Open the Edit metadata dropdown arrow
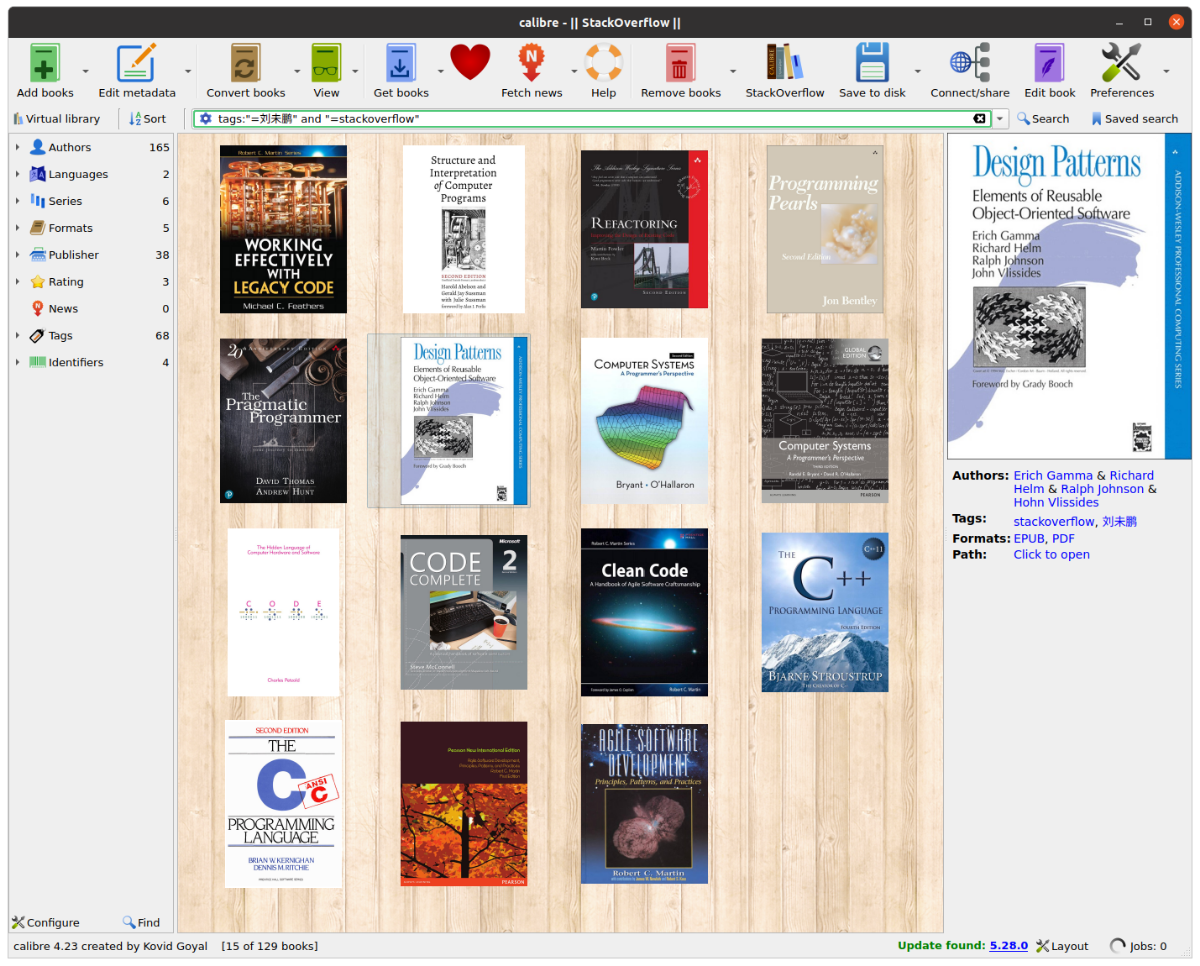Screen dimensions: 1200x966 [x=188, y=71]
